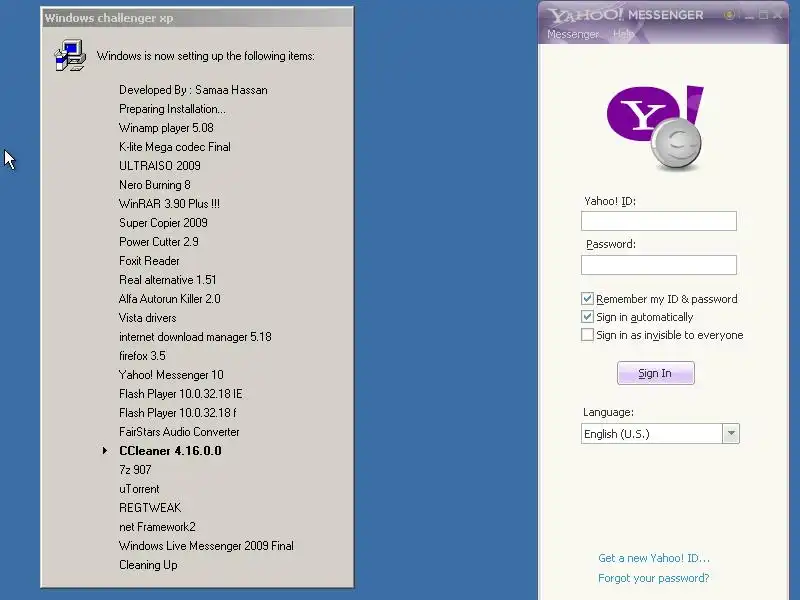Viewport: 800px width, 600px height.
Task: Click the Yahoo! ID: label
Action: tap(610, 201)
